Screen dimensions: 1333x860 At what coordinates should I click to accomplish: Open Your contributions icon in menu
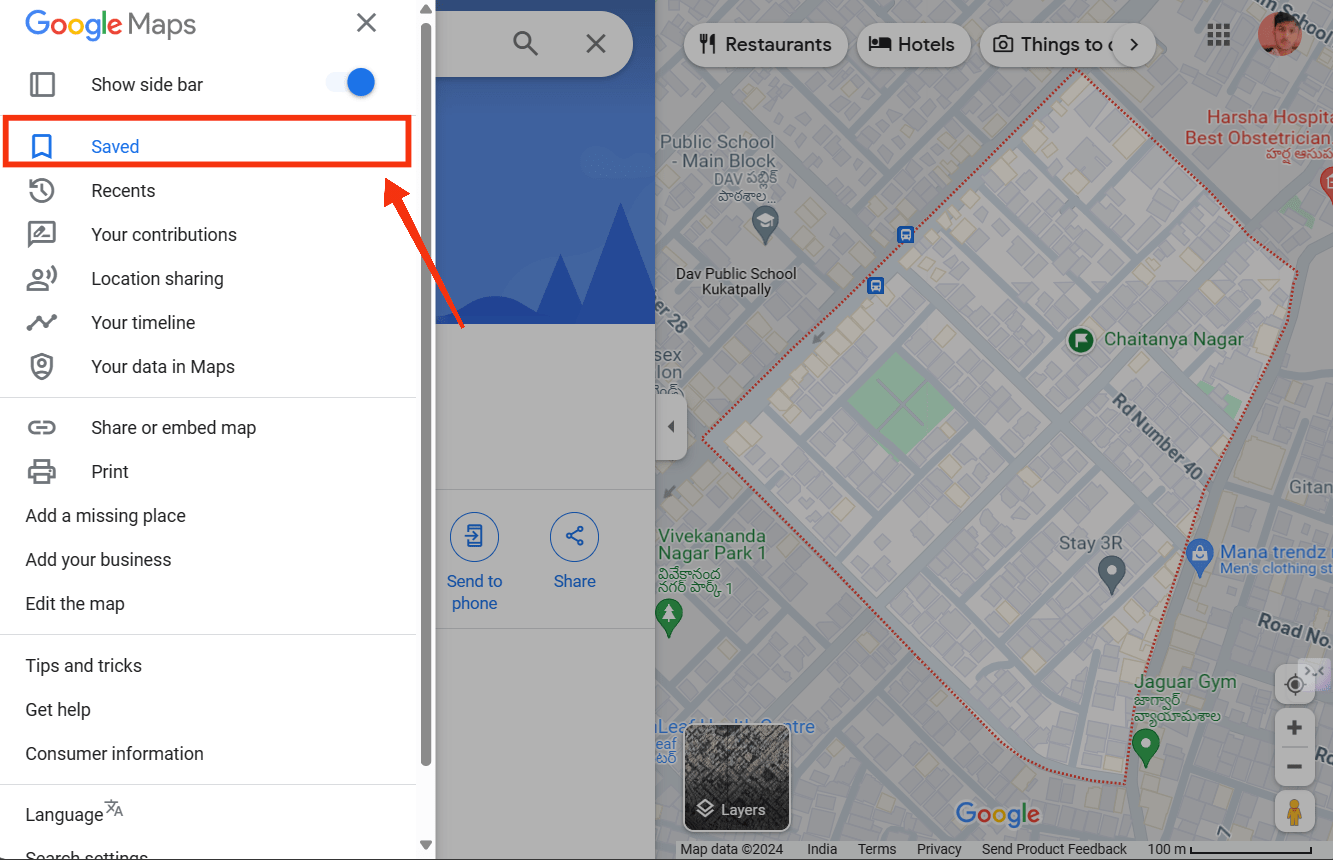click(x=41, y=234)
